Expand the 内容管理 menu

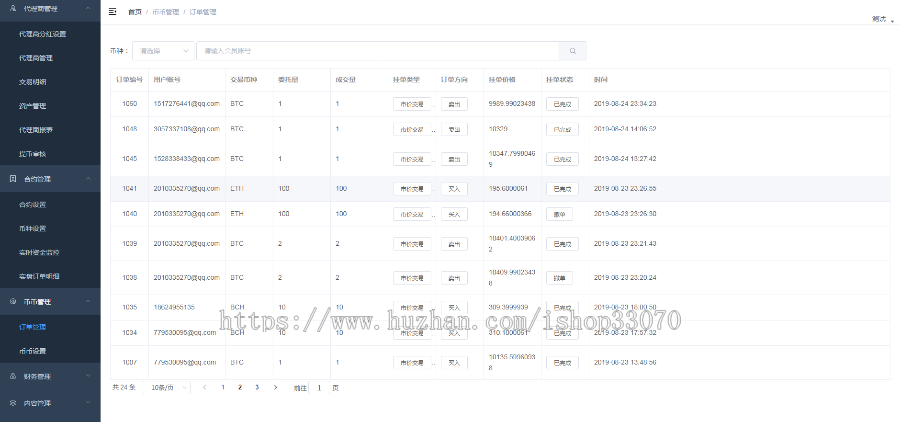50,403
